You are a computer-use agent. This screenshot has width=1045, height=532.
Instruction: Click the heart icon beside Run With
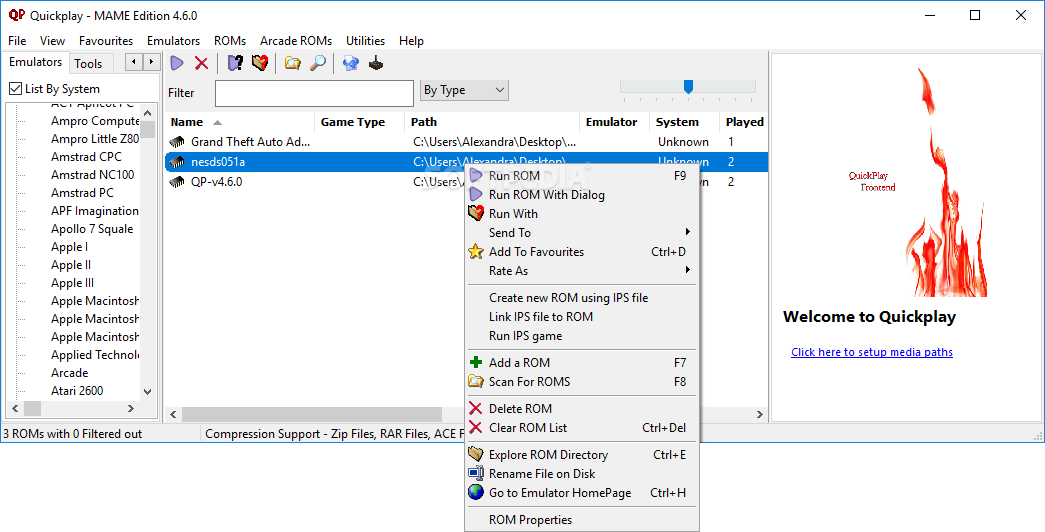(476, 214)
